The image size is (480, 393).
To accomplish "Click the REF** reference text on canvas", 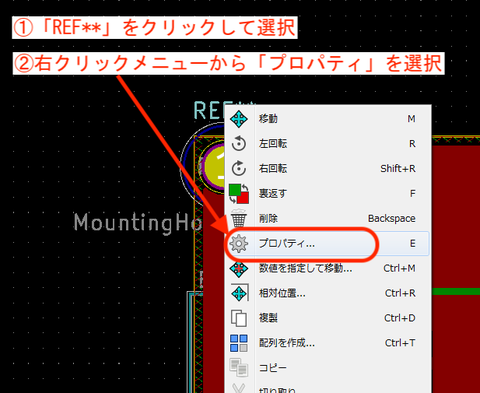I will coord(209,111).
